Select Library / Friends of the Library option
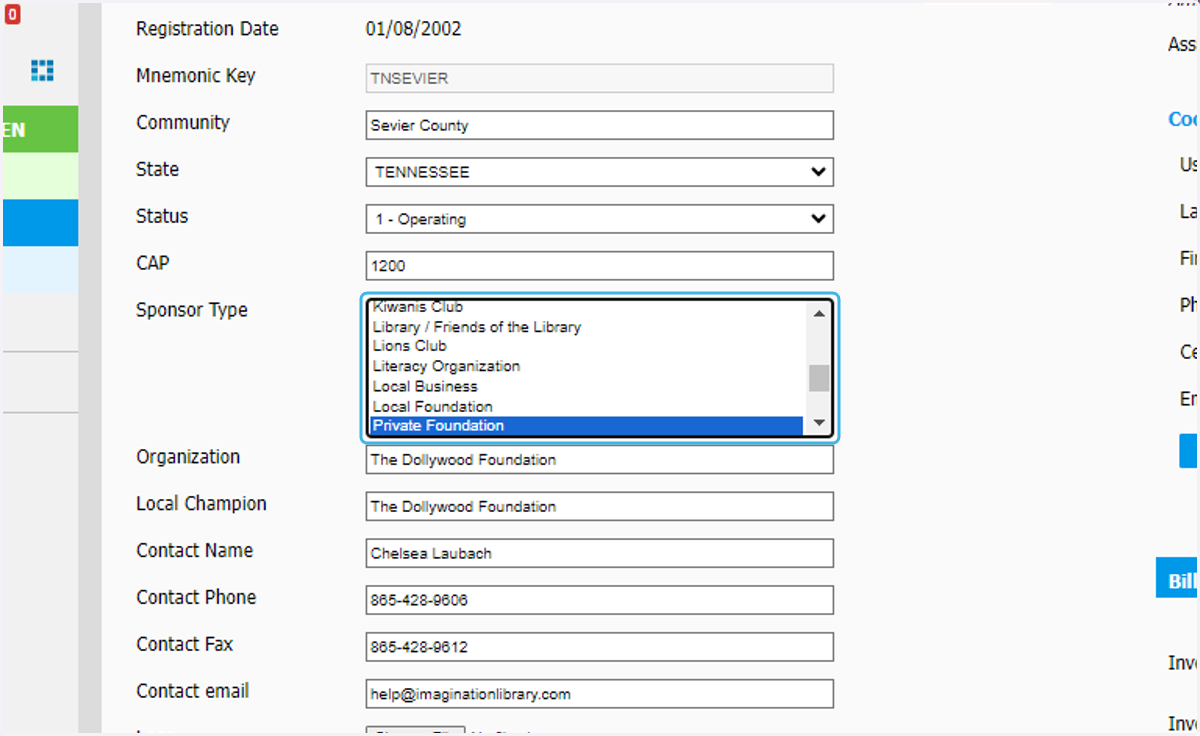Image resolution: width=1200 pixels, height=736 pixels. tap(587, 327)
